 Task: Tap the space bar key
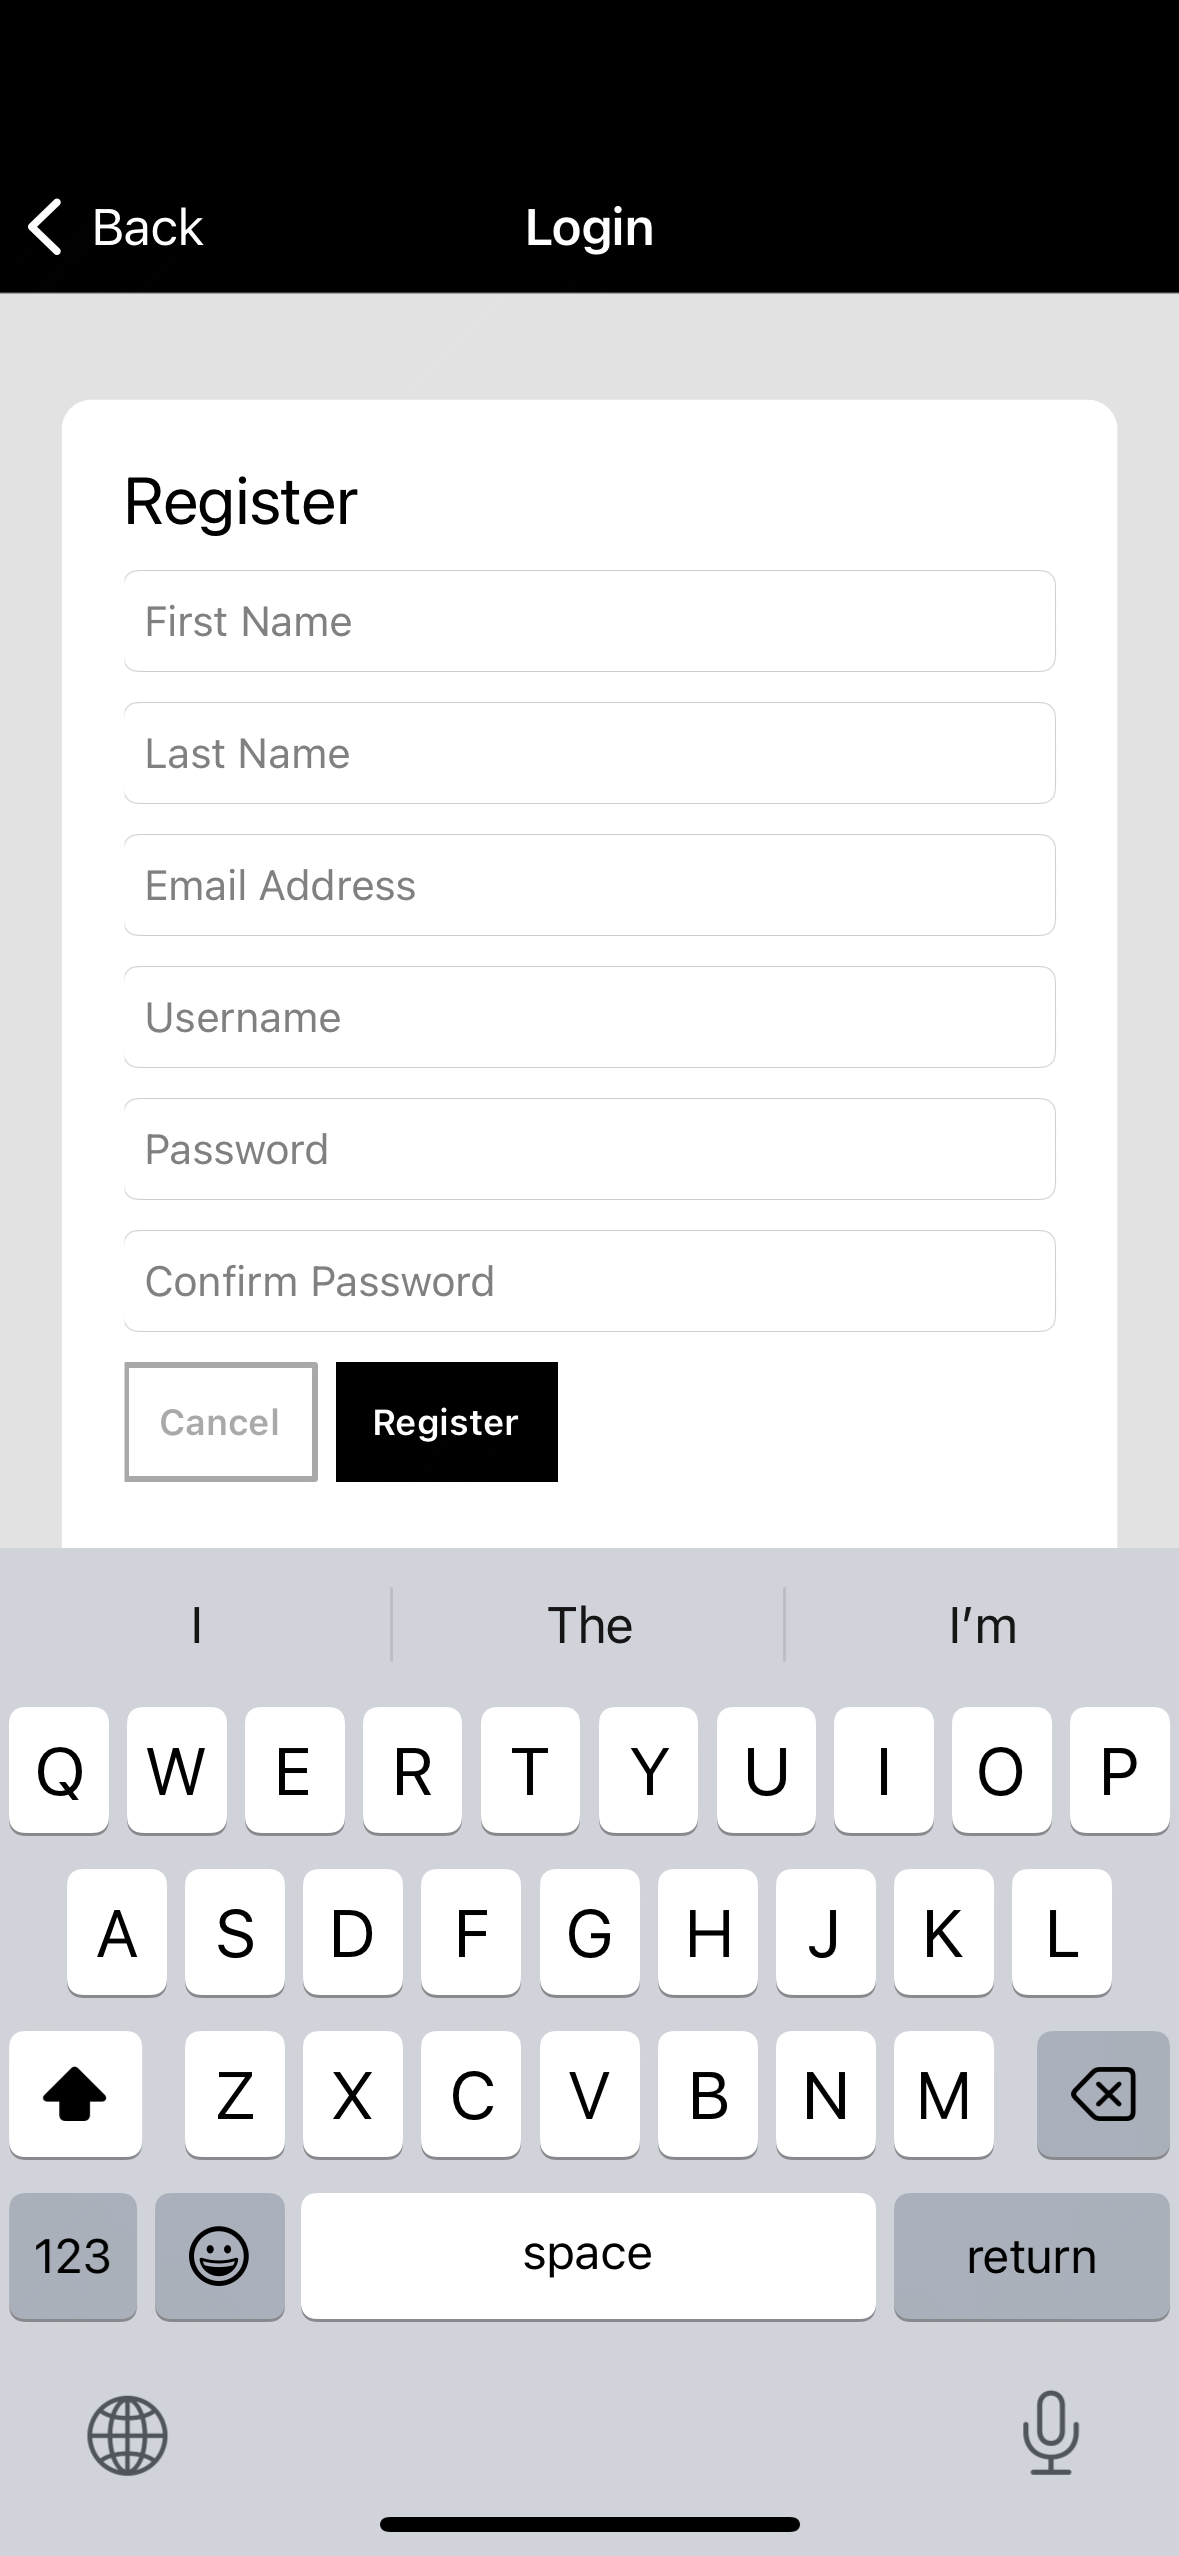coord(588,2256)
